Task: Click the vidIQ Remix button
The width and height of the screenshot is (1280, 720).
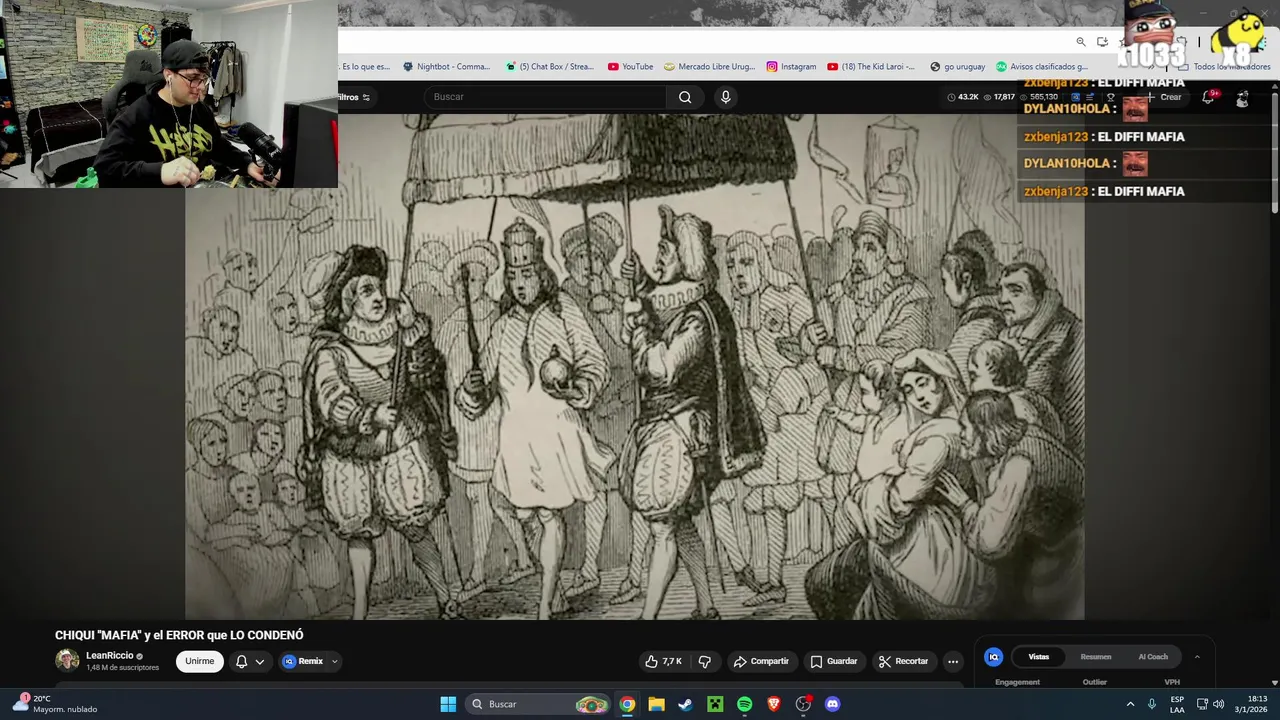Action: point(304,661)
